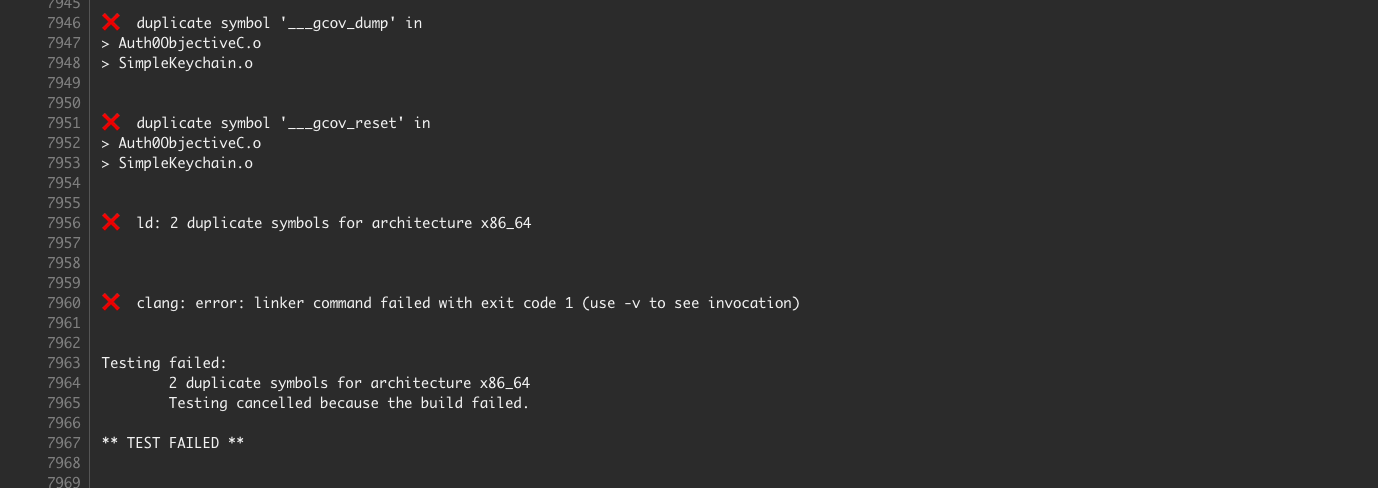This screenshot has height=488, width=1378.
Task: Click the red X next to ld error
Action: pos(111,222)
